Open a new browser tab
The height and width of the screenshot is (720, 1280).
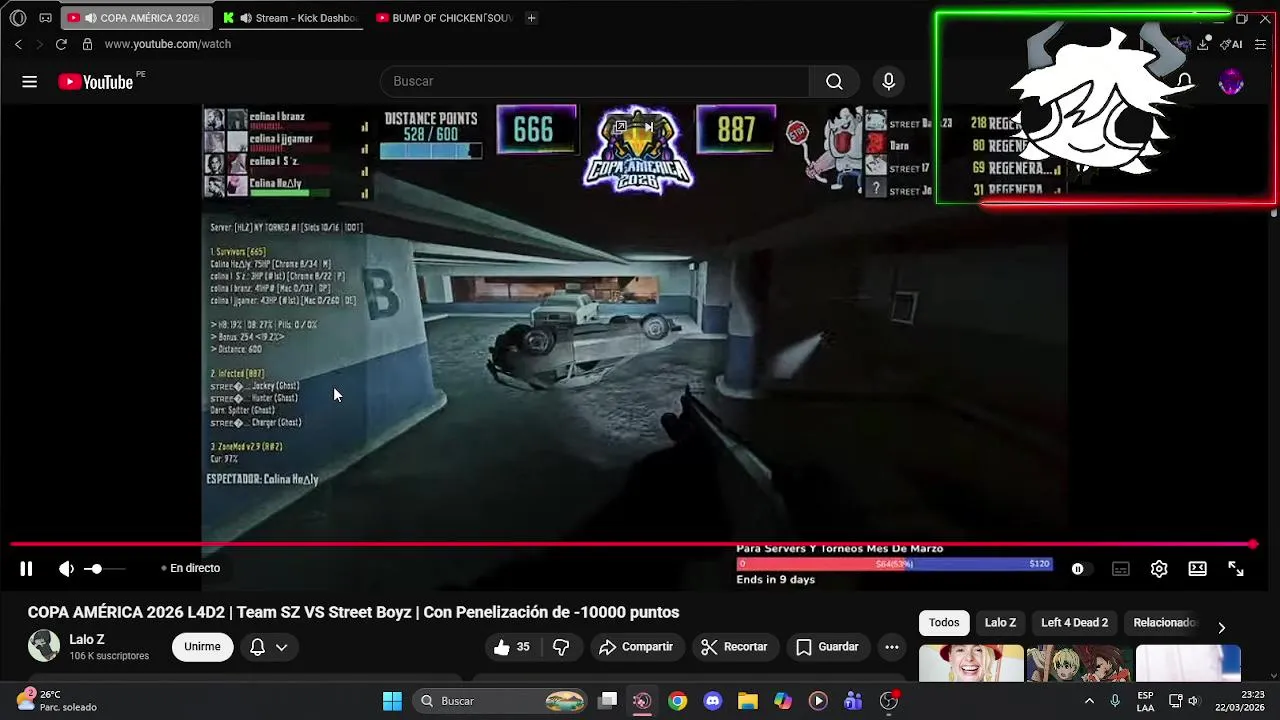pos(531,18)
